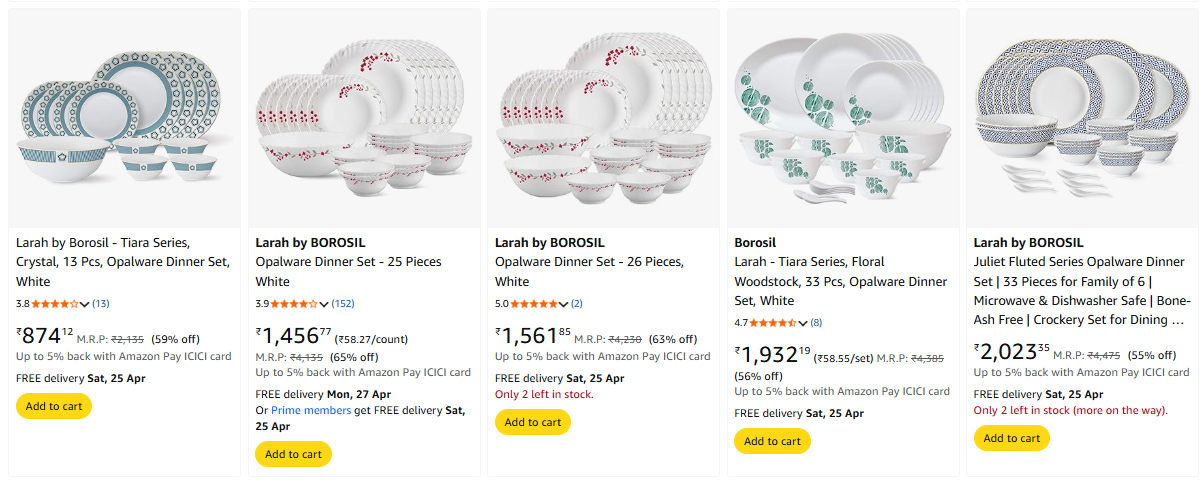Viewport: 1202px width, 482px height.
Task: Open the 152 reviews link
Action: pos(343,304)
